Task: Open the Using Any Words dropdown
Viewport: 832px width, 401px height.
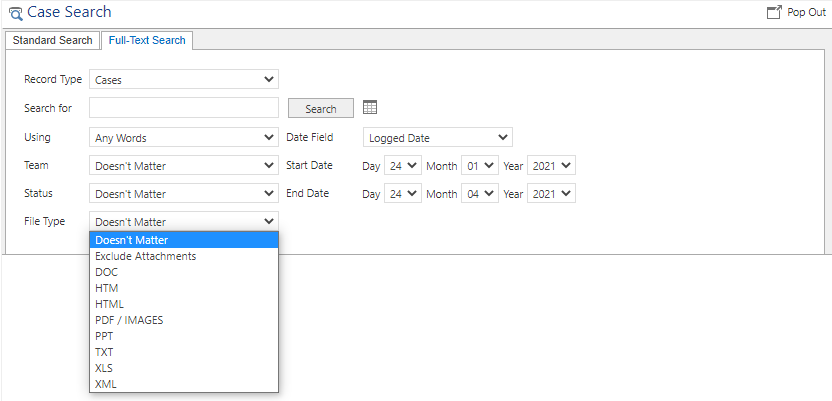Action: coord(184,137)
